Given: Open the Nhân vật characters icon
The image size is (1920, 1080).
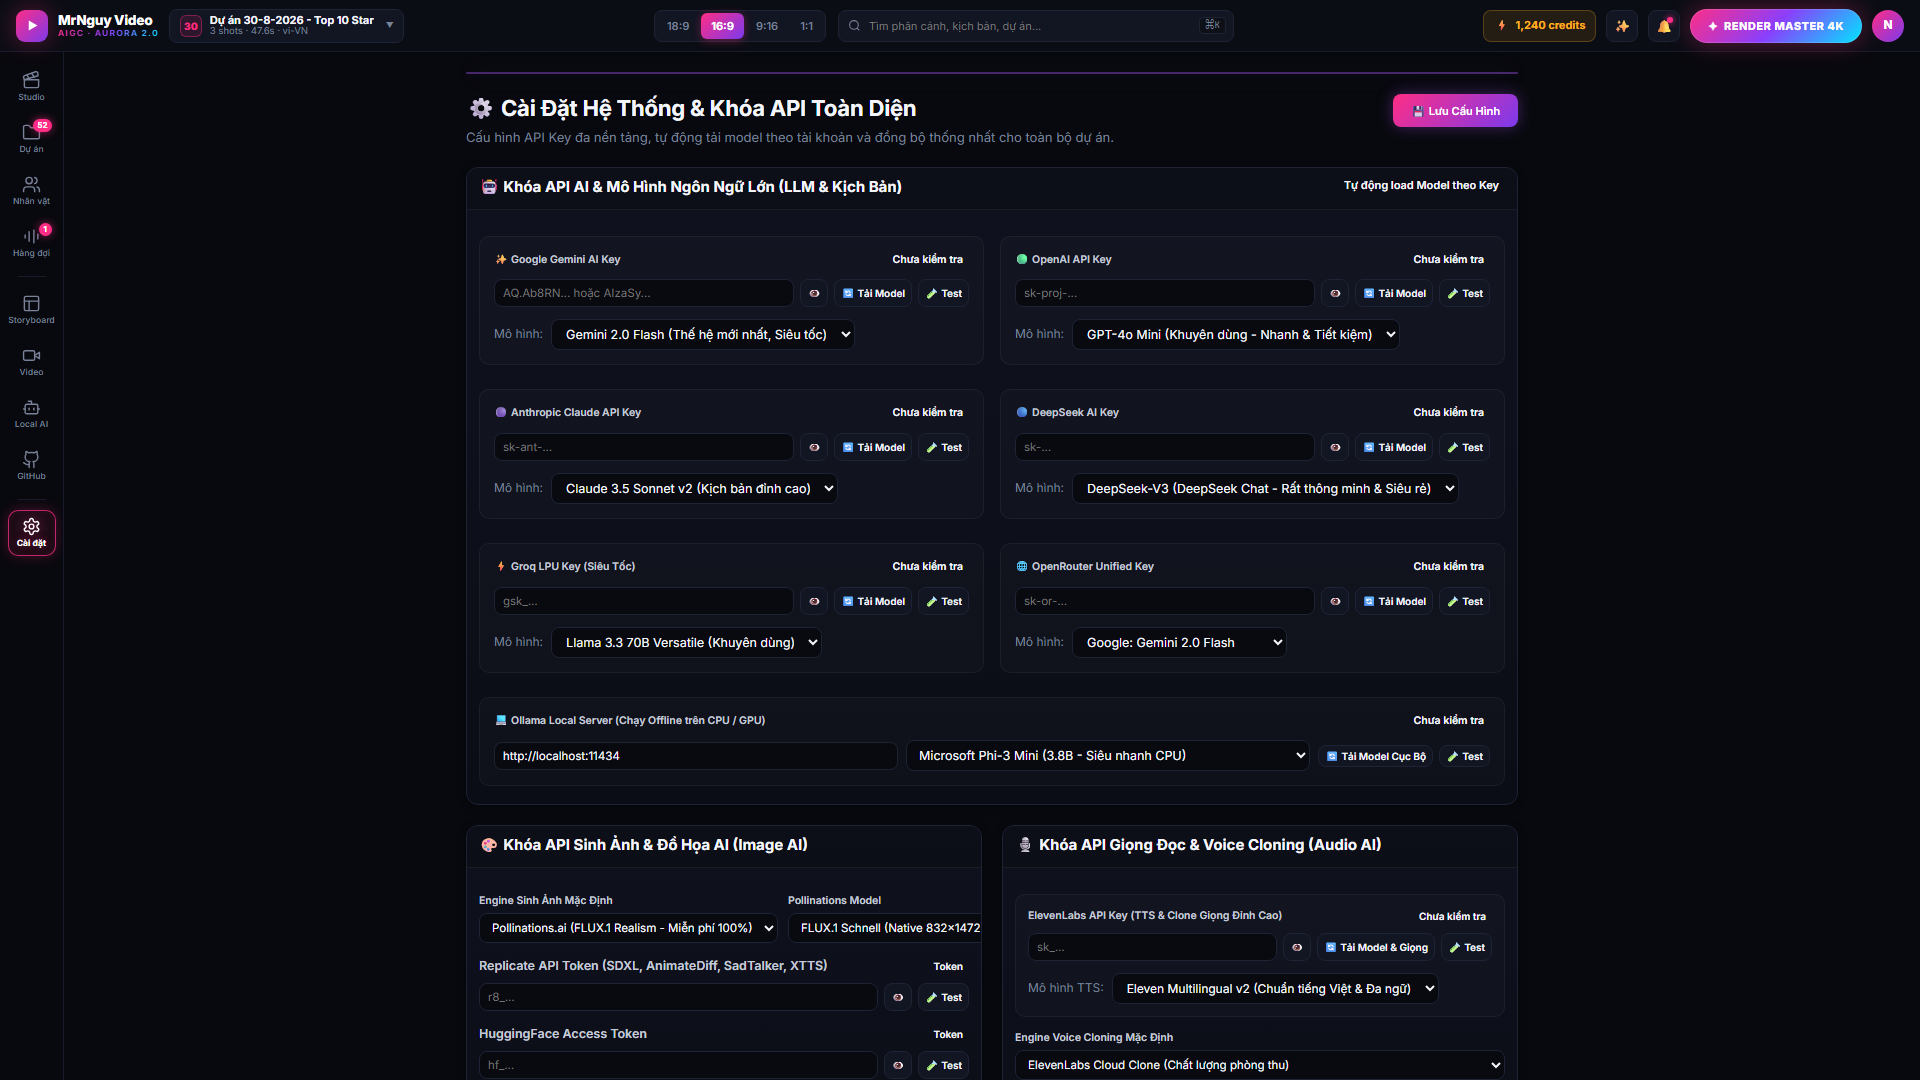Looking at the screenshot, I should tap(31, 189).
